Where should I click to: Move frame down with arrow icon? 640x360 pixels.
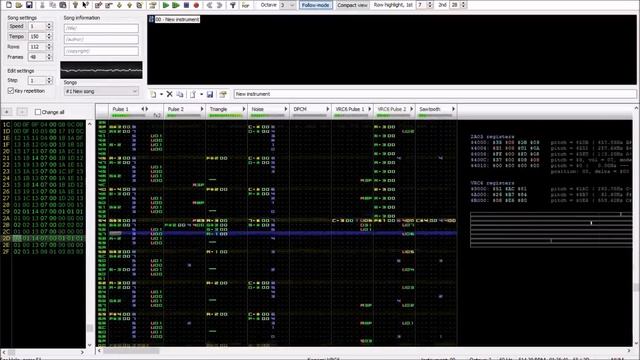tap(119, 5)
